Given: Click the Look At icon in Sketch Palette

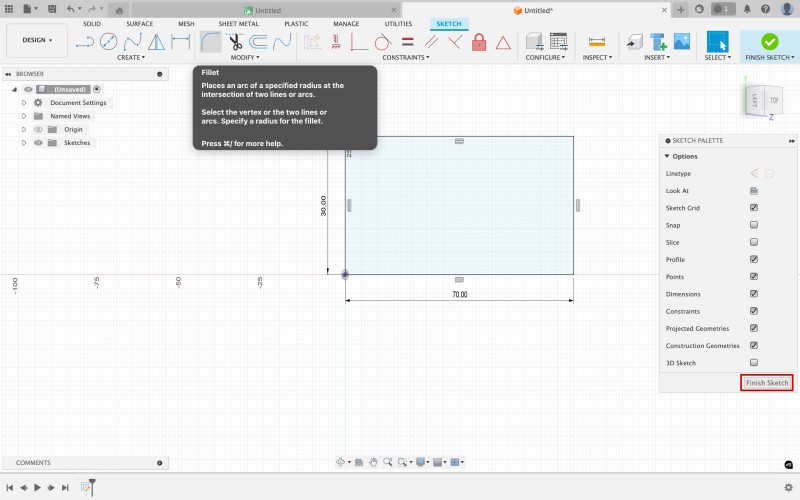Looking at the screenshot, I should point(754,191).
